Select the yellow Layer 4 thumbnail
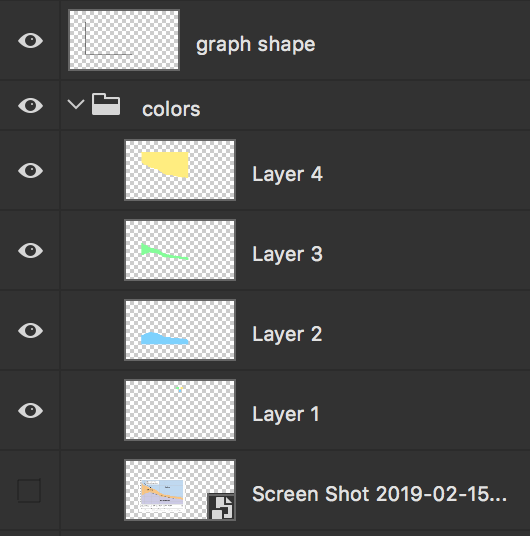530x536 pixels. click(x=180, y=170)
